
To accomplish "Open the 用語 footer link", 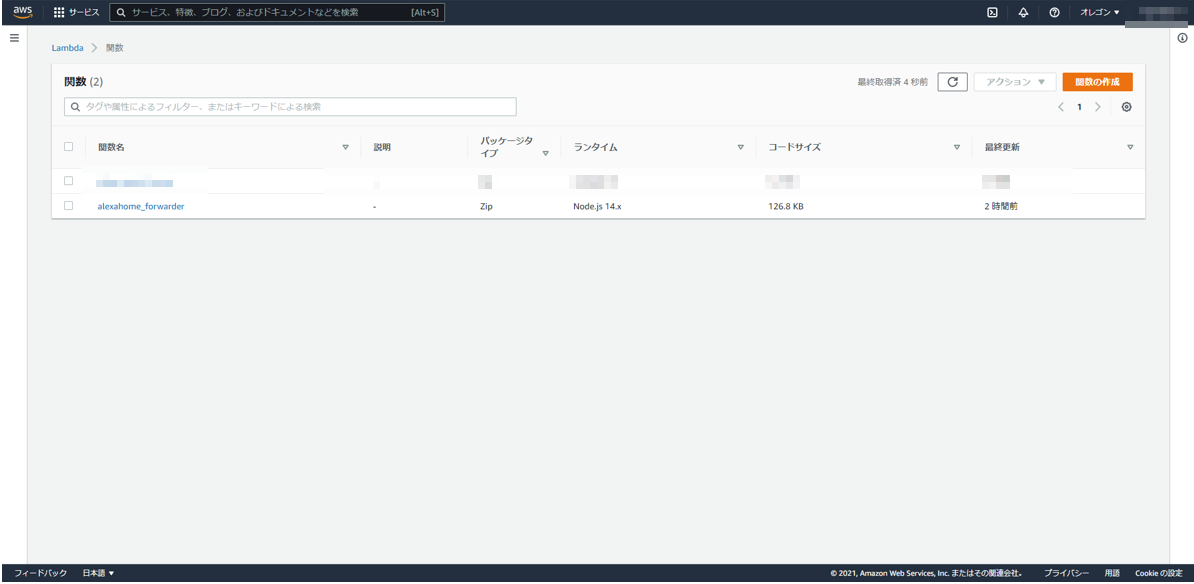I will [x=1112, y=573].
